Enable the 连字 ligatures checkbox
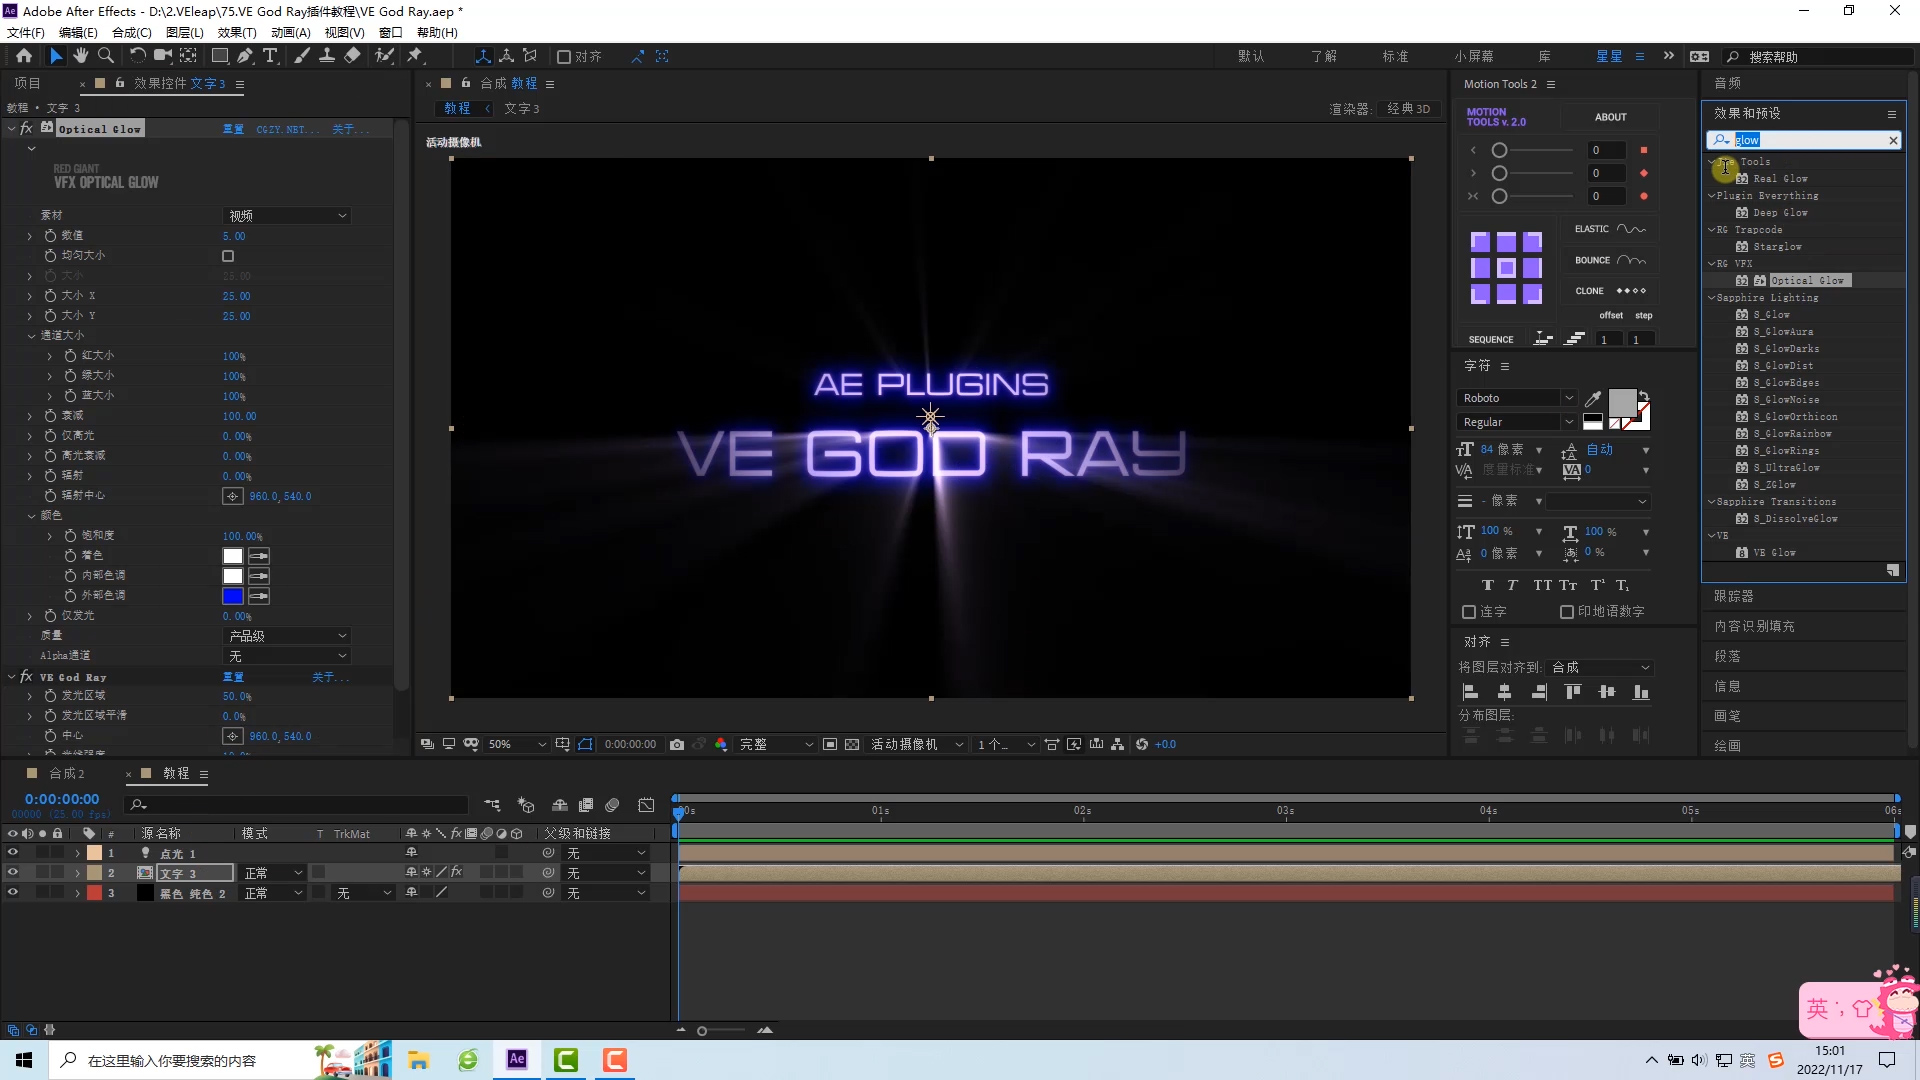This screenshot has width=1920, height=1080. click(x=1469, y=612)
